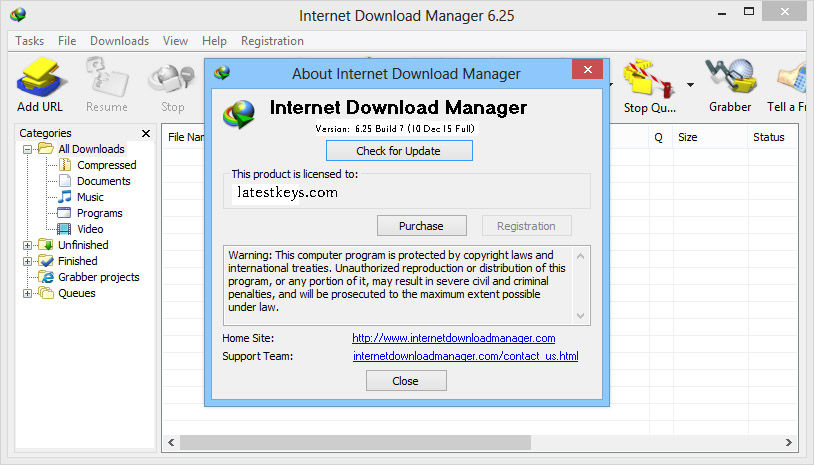Click the Q column header
This screenshot has width=814, height=465.
(x=659, y=137)
